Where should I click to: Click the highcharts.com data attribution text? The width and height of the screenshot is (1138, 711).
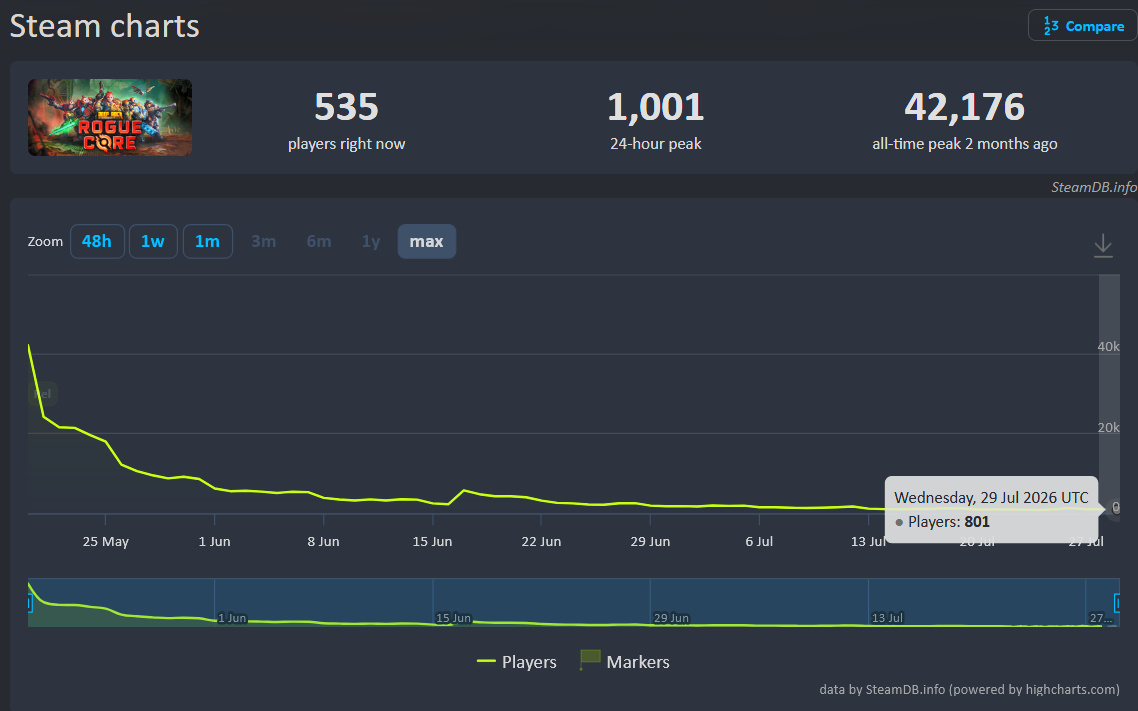point(969,689)
